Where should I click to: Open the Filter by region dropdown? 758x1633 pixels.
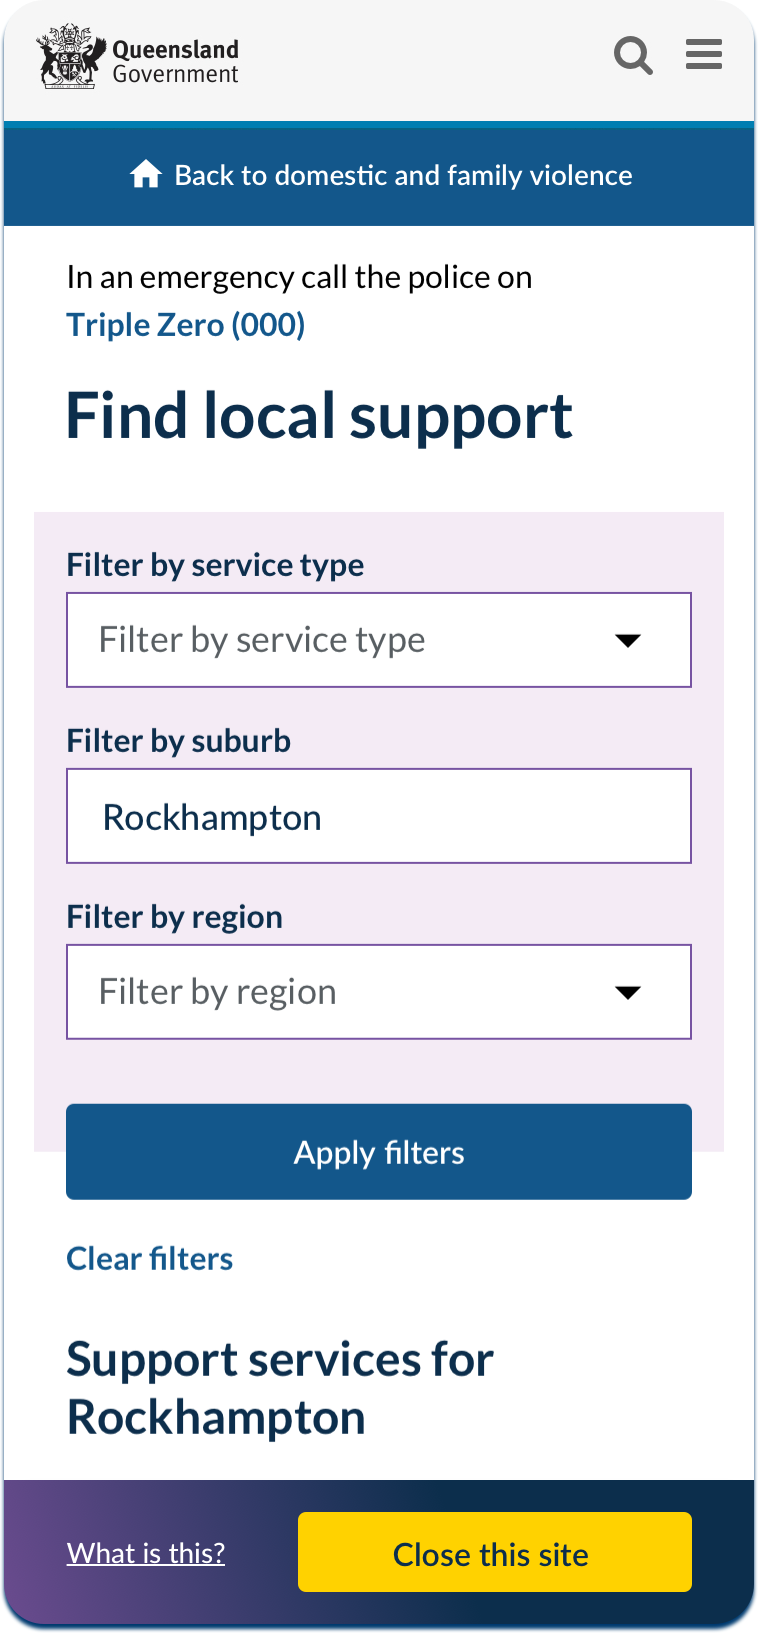[379, 992]
